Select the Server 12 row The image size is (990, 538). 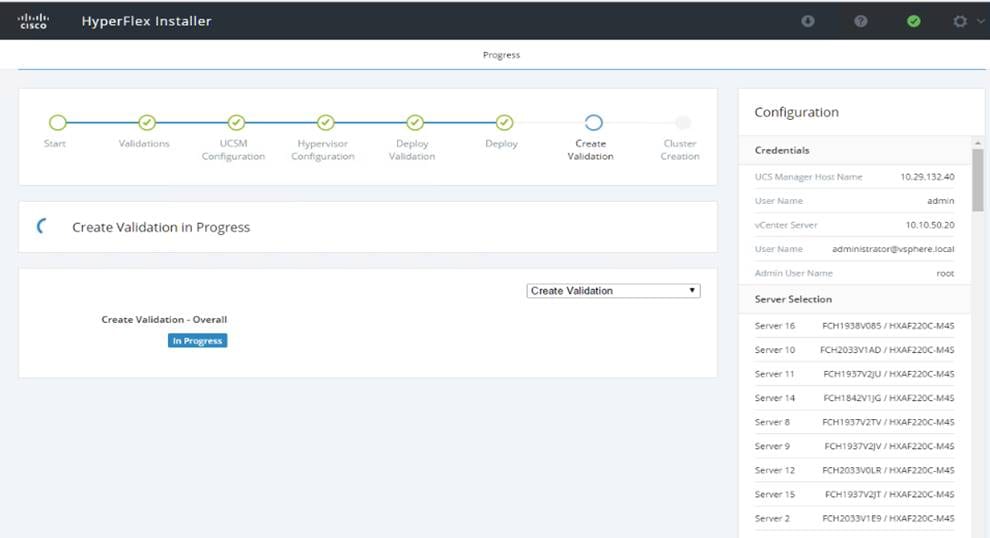[854, 470]
